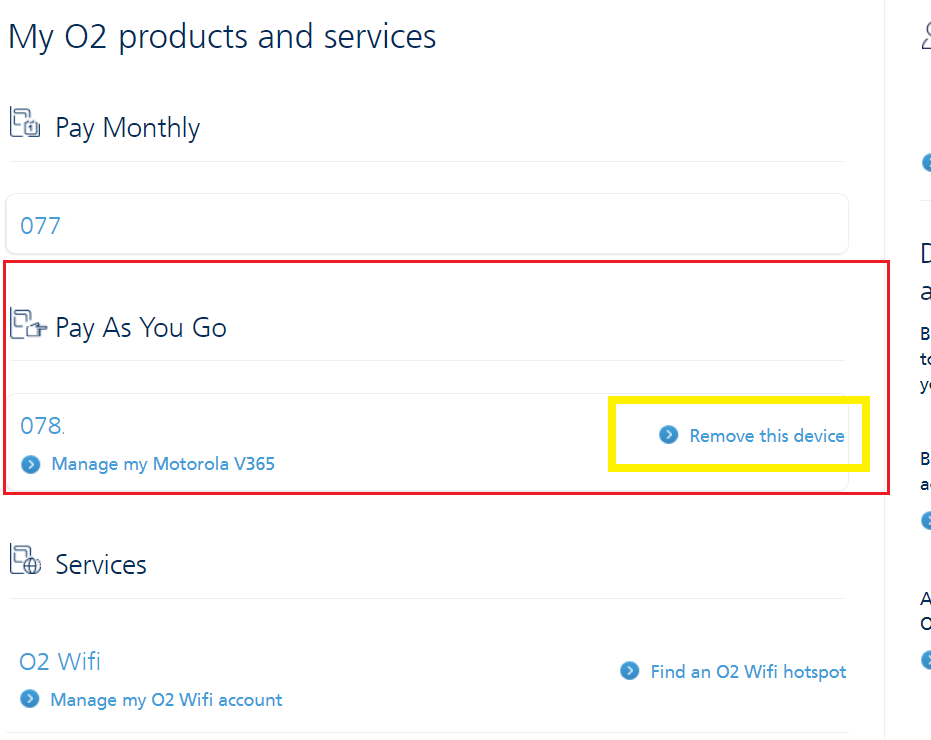931x740 pixels.
Task: Click arrow bullet beside Manage my O2 Wifi account
Action: 30,699
